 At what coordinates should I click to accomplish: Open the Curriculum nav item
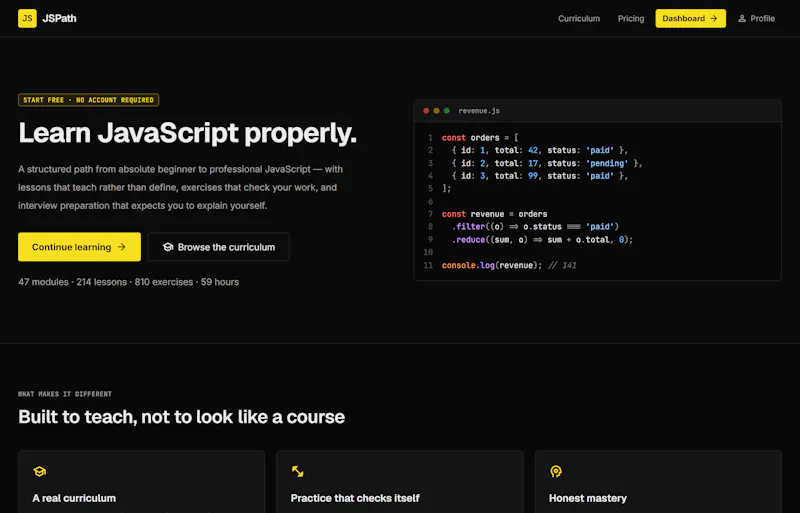pos(579,18)
